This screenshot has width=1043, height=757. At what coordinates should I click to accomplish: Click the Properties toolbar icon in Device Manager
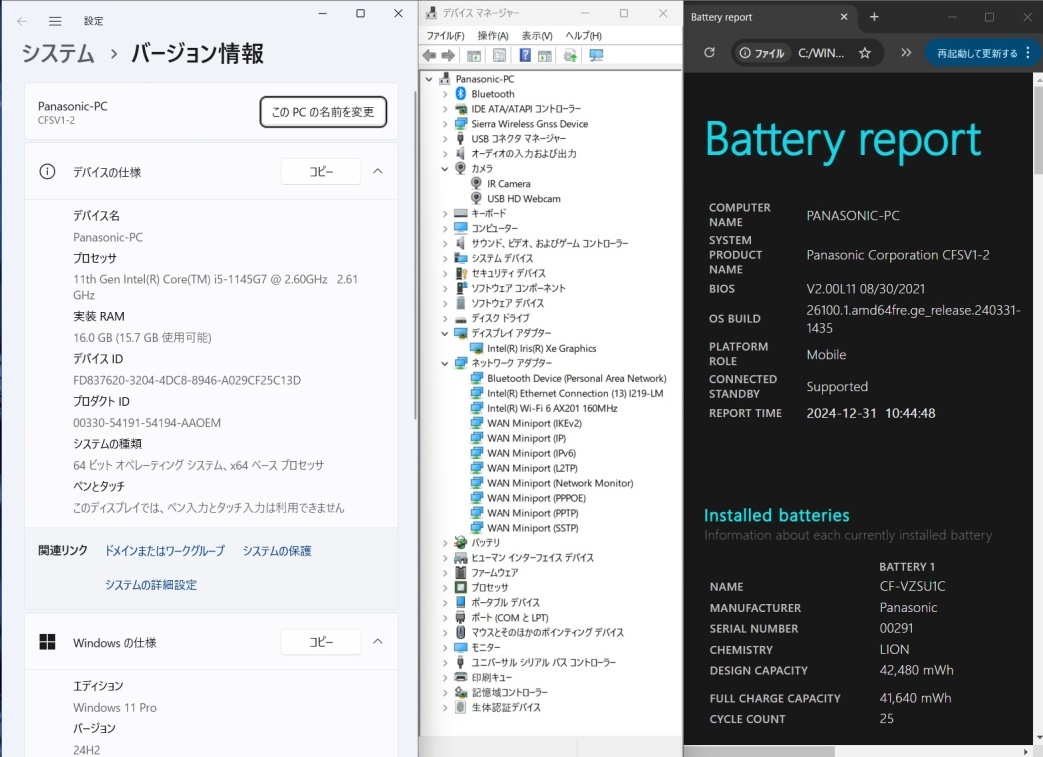500,56
